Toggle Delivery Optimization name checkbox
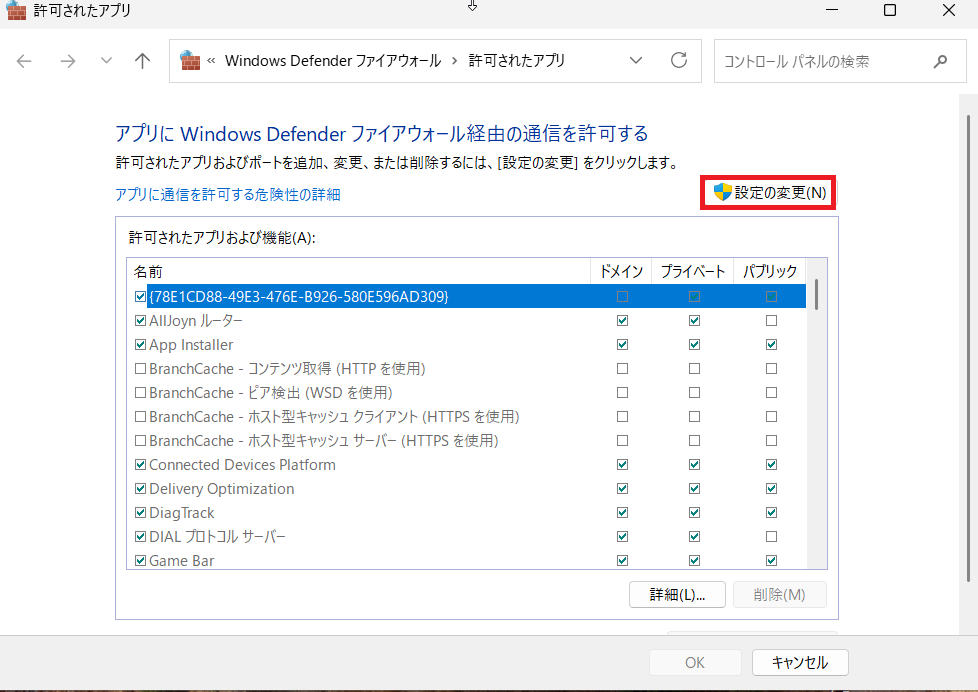This screenshot has width=978, height=692. 140,489
